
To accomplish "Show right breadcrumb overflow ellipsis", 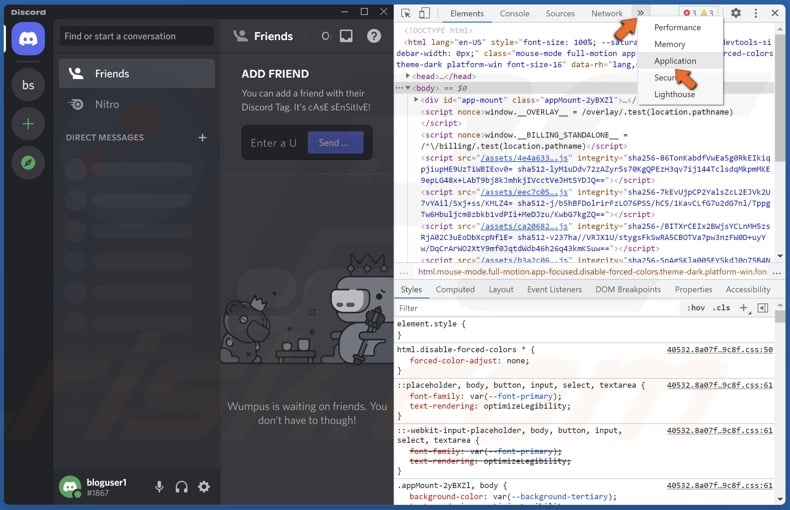I will point(776,272).
